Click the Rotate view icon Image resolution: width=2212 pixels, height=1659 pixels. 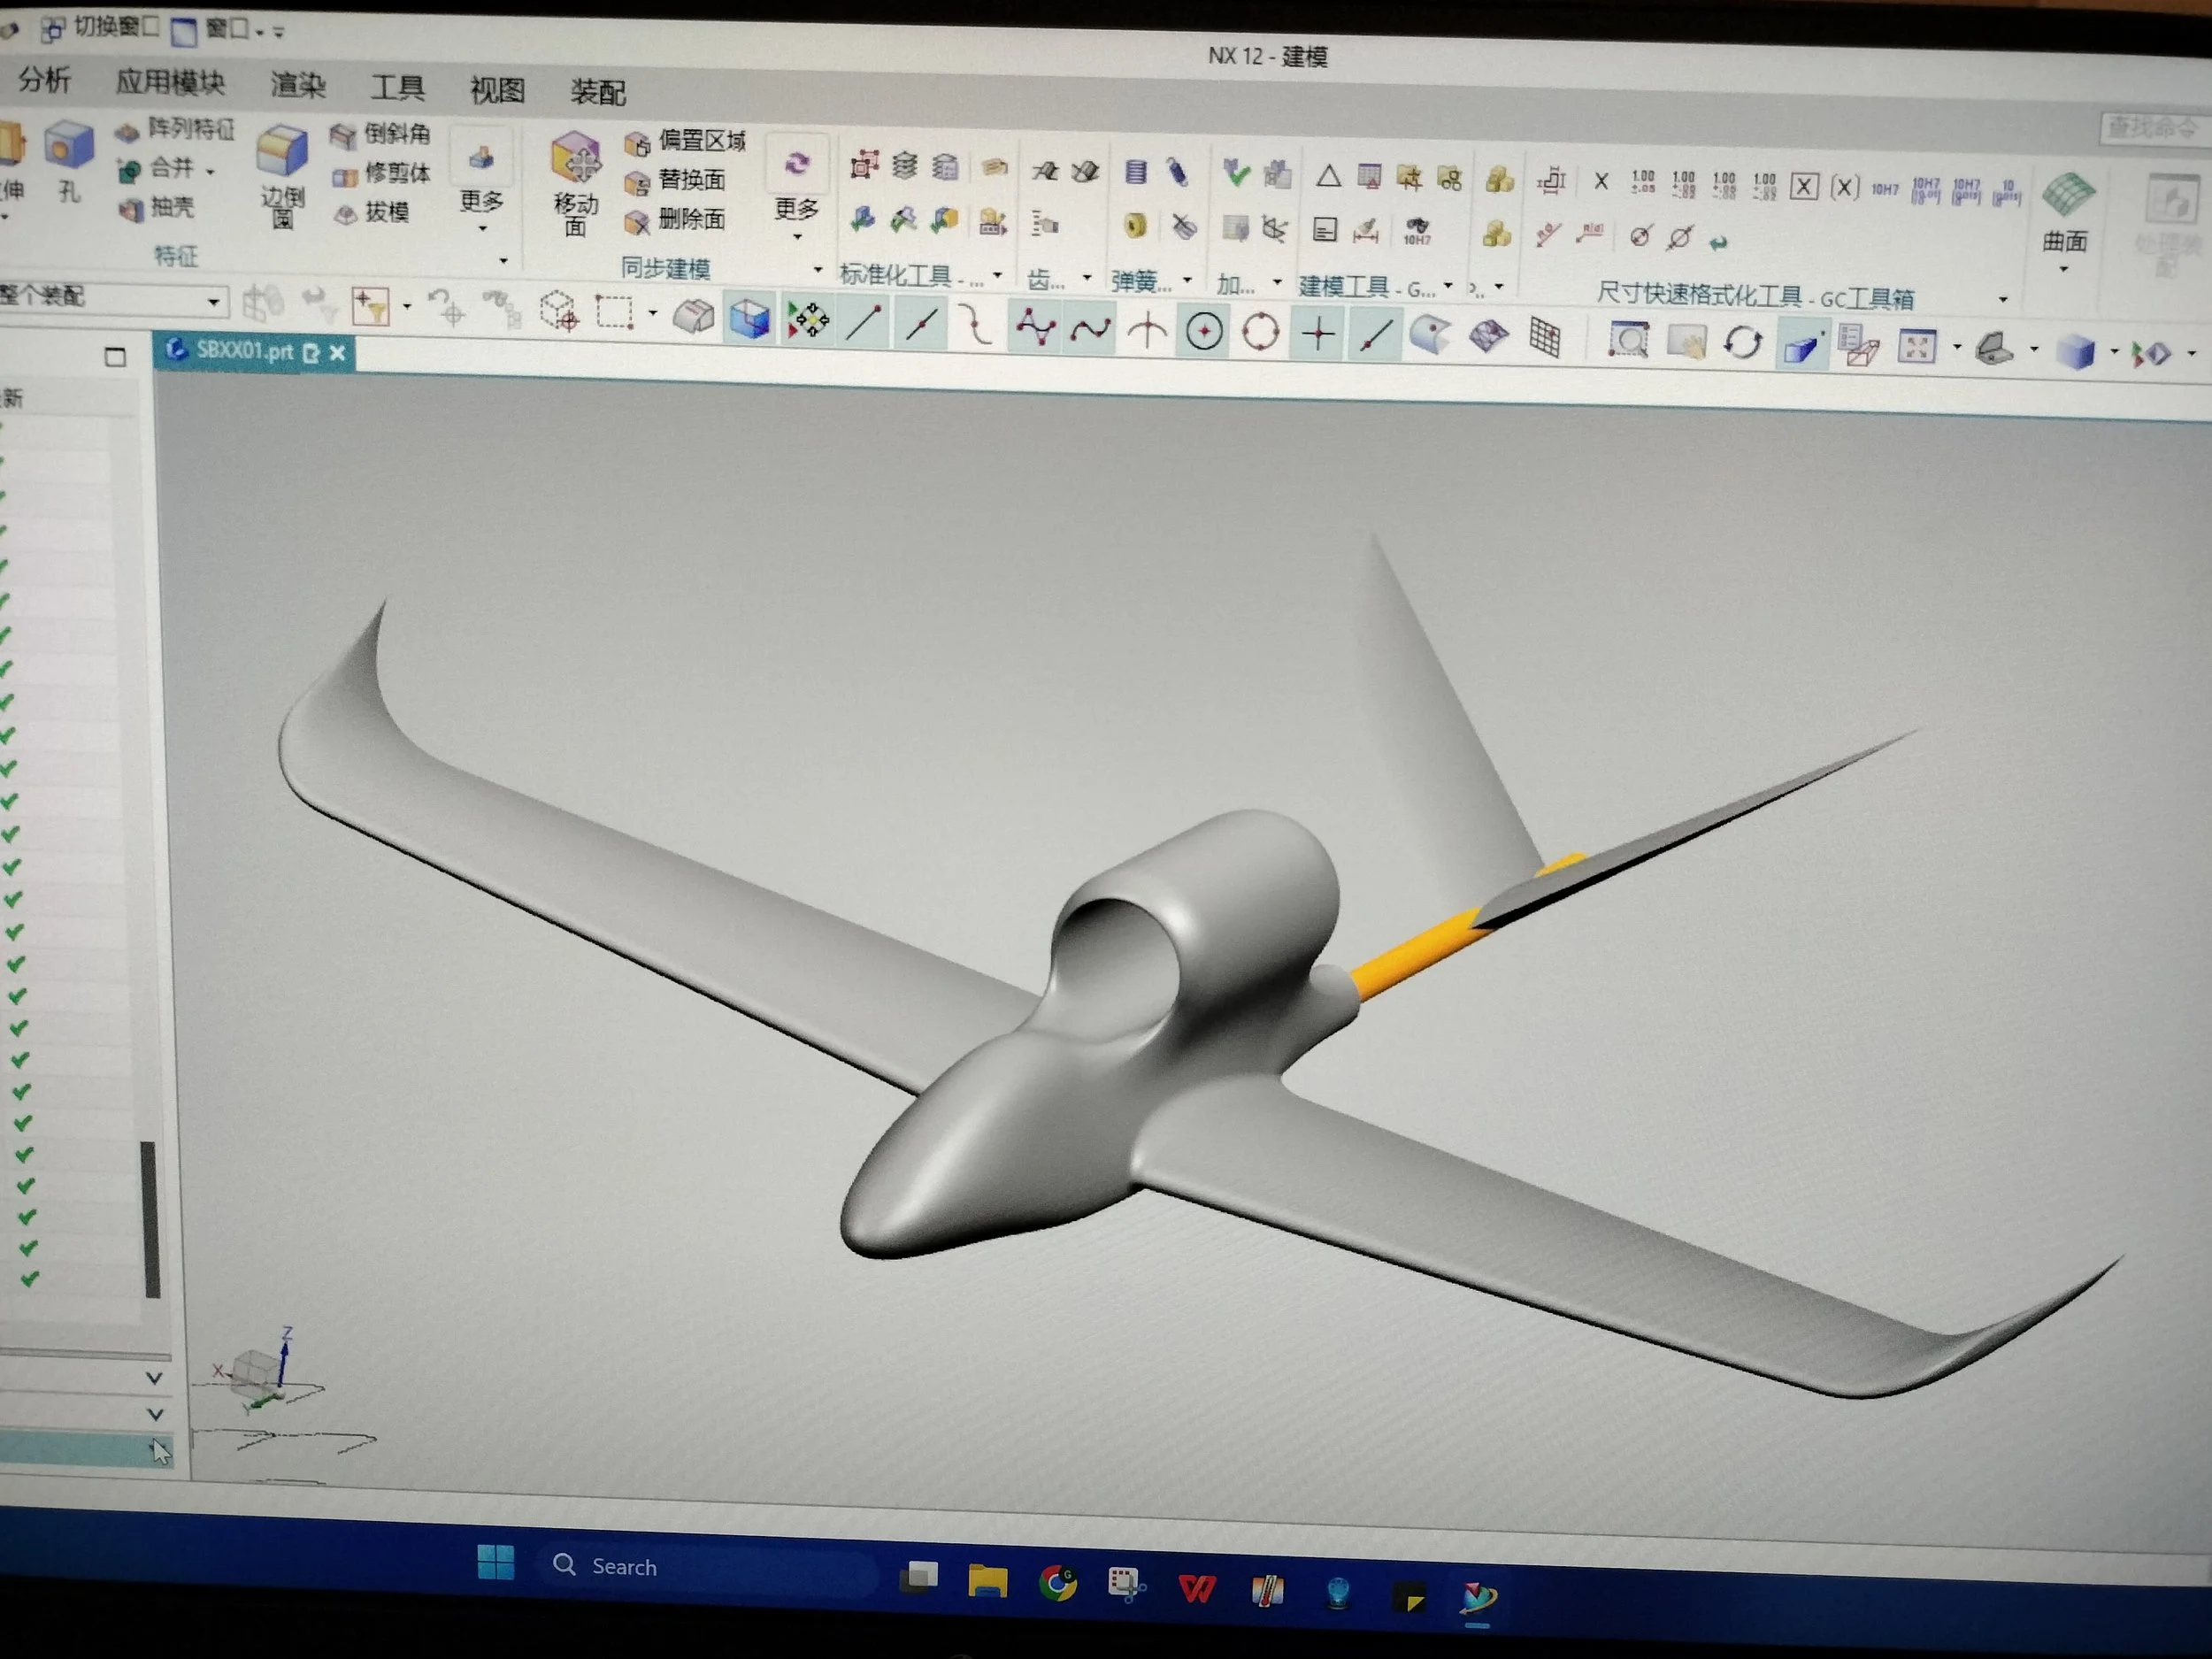[1742, 343]
